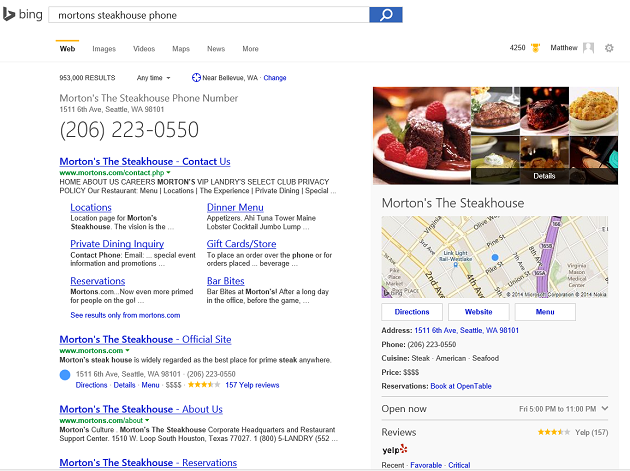This screenshot has width=630, height=471.
Task: Expand the arrow beside www.mortons.com/about
Action: coord(147,420)
